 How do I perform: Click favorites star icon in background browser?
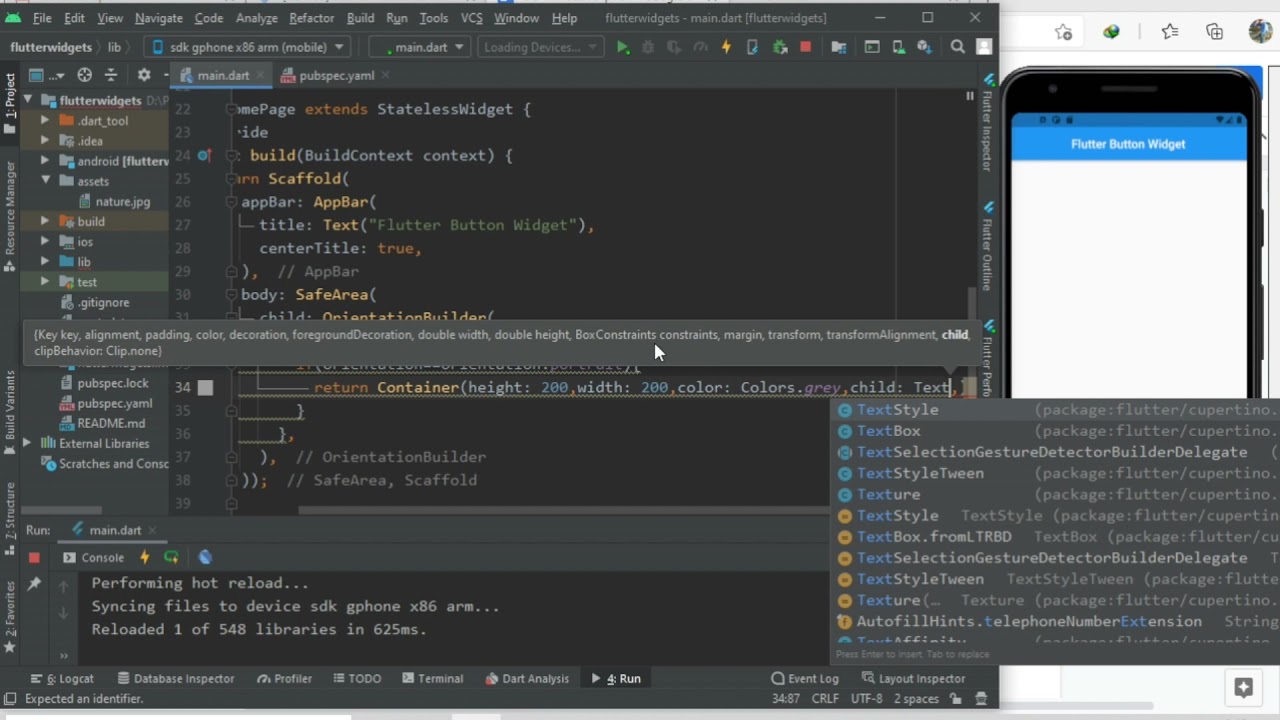[x=1170, y=32]
